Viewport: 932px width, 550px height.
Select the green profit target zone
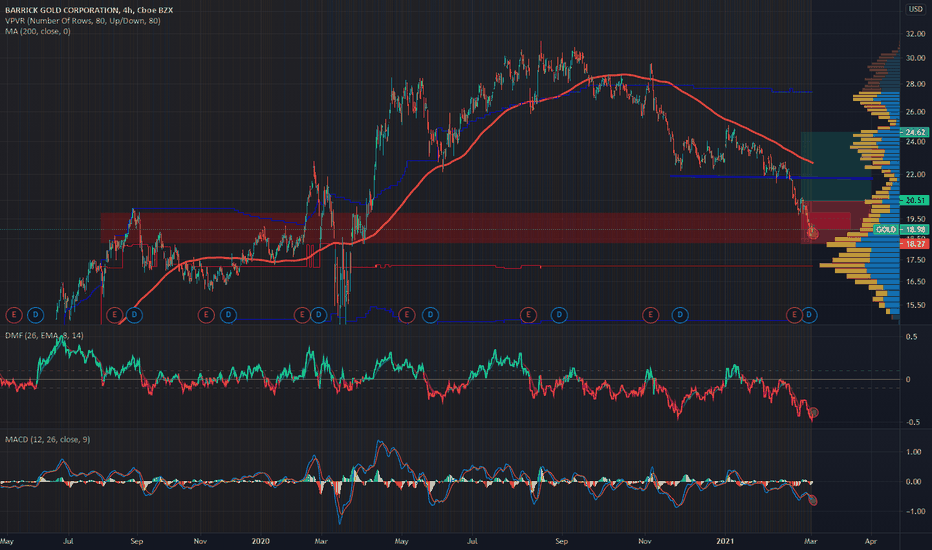pos(836,166)
